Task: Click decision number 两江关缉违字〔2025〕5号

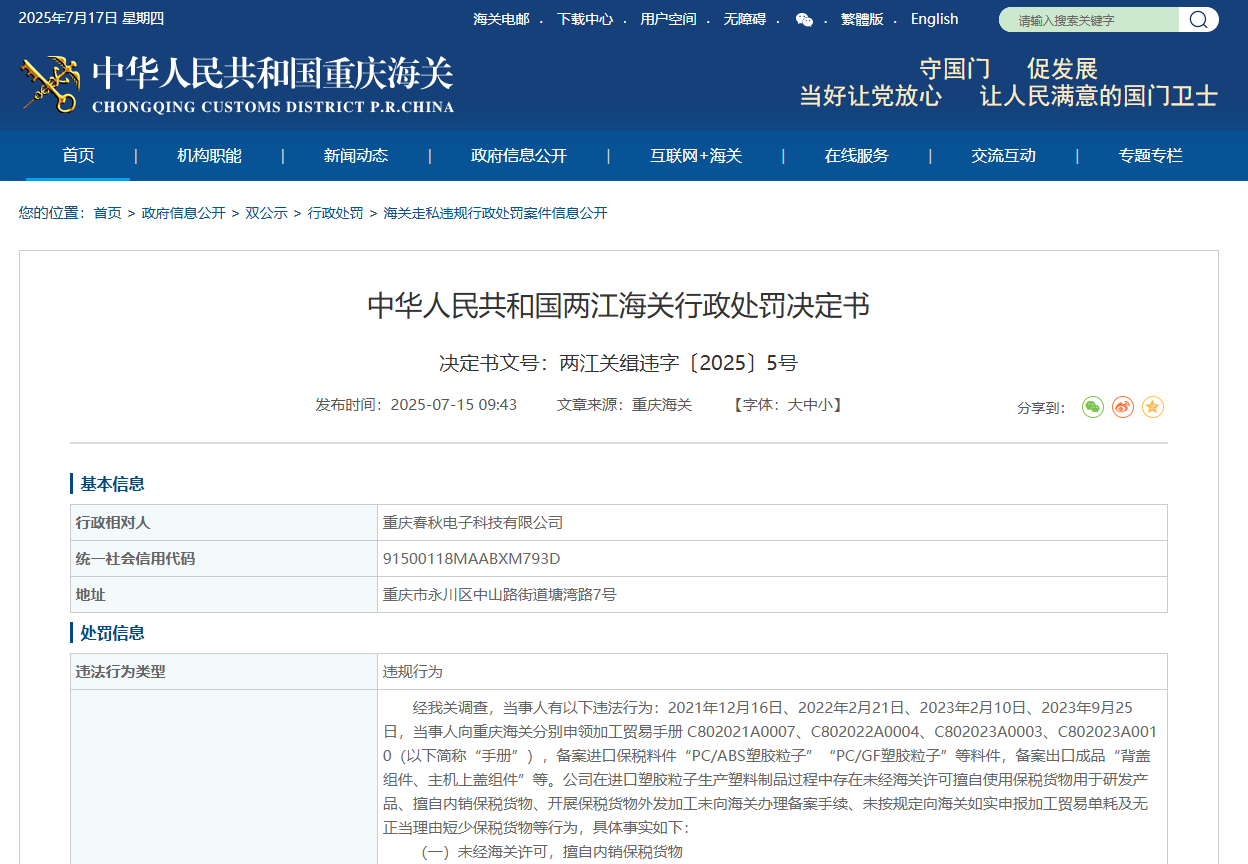Action: pyautogui.click(x=678, y=363)
